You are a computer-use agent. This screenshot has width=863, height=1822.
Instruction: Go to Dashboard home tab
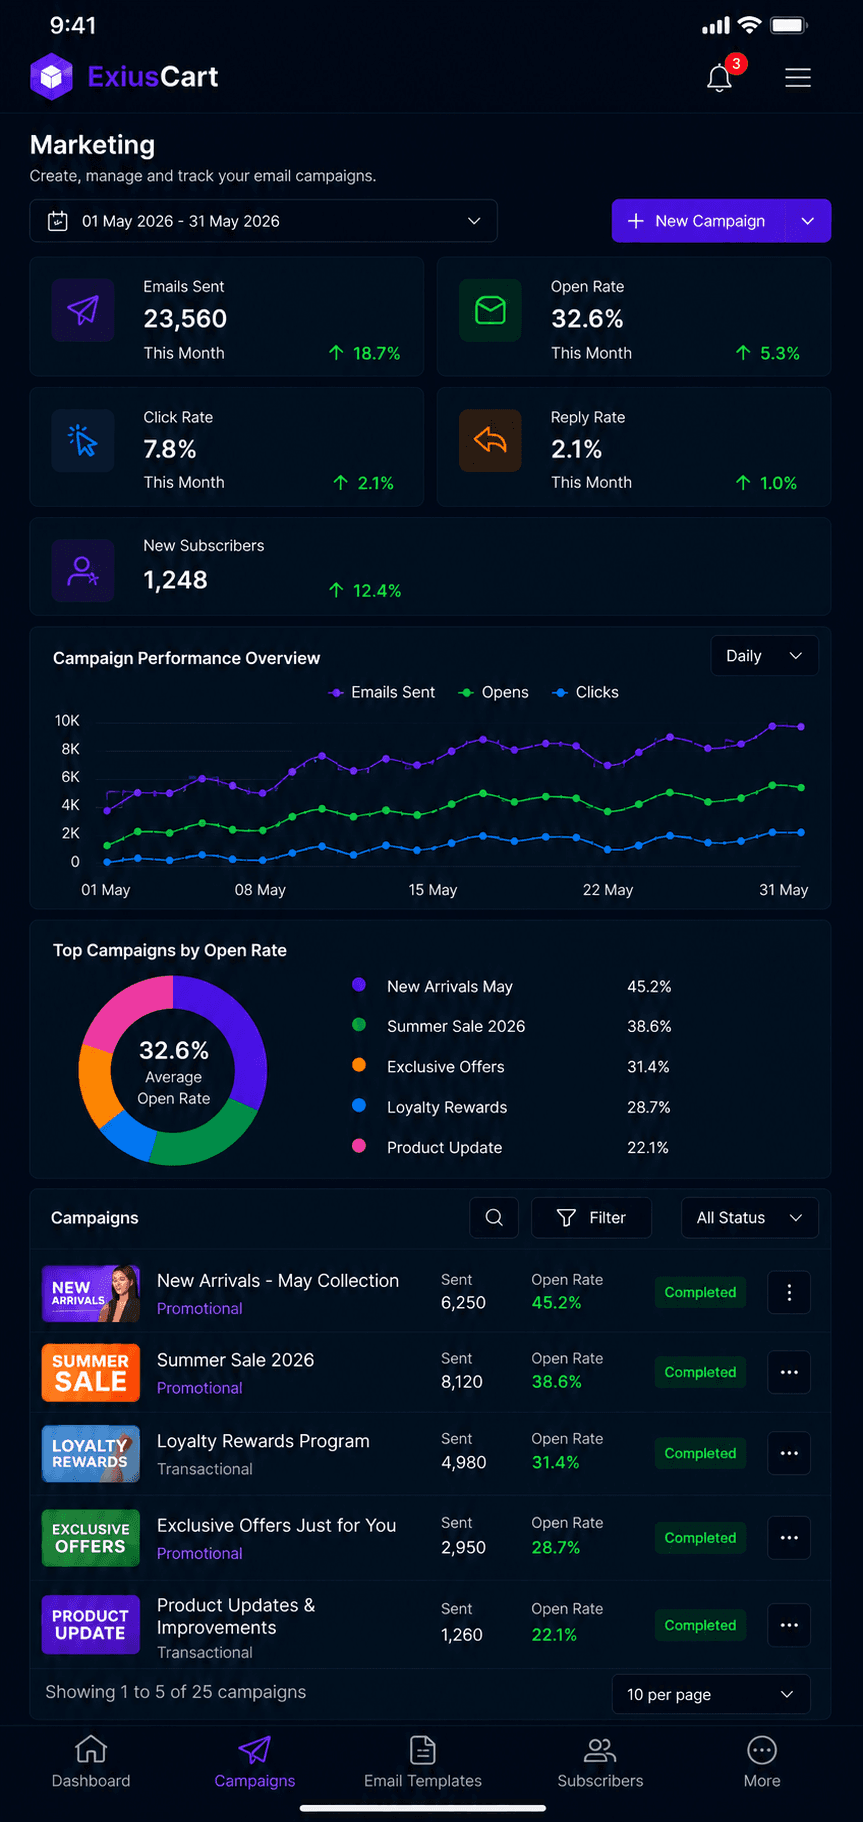coord(91,1762)
